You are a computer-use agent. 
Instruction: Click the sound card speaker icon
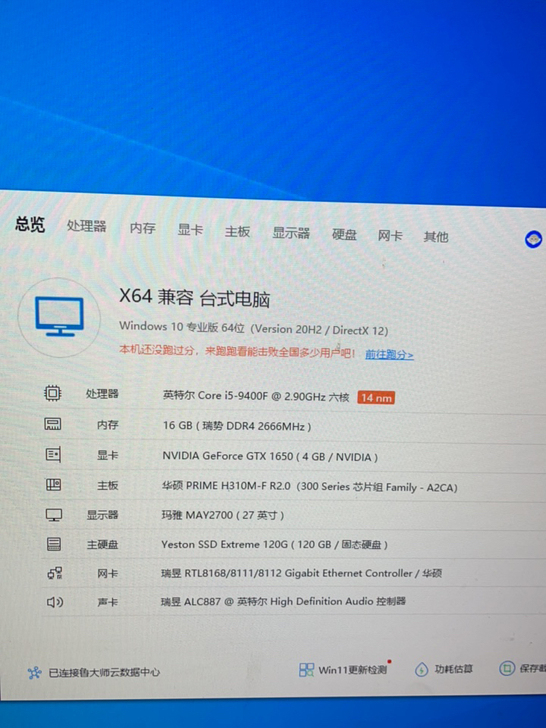point(55,602)
